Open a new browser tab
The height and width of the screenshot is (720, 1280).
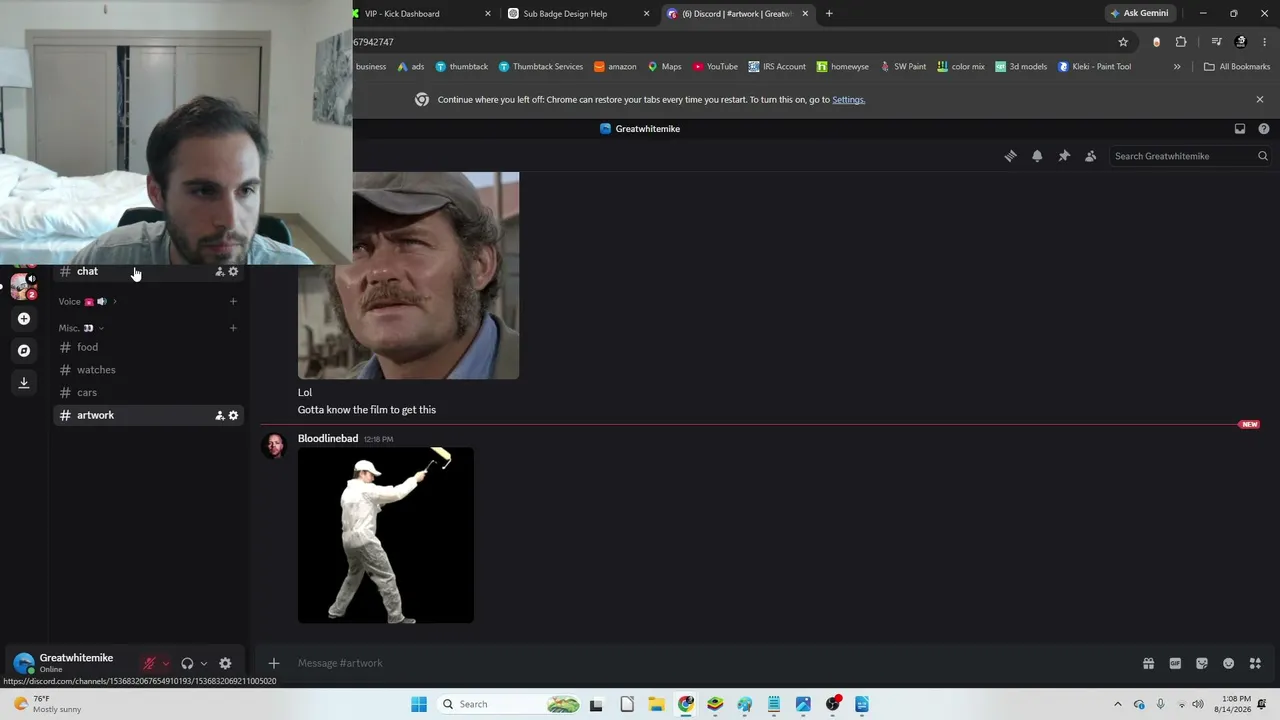[x=829, y=14]
